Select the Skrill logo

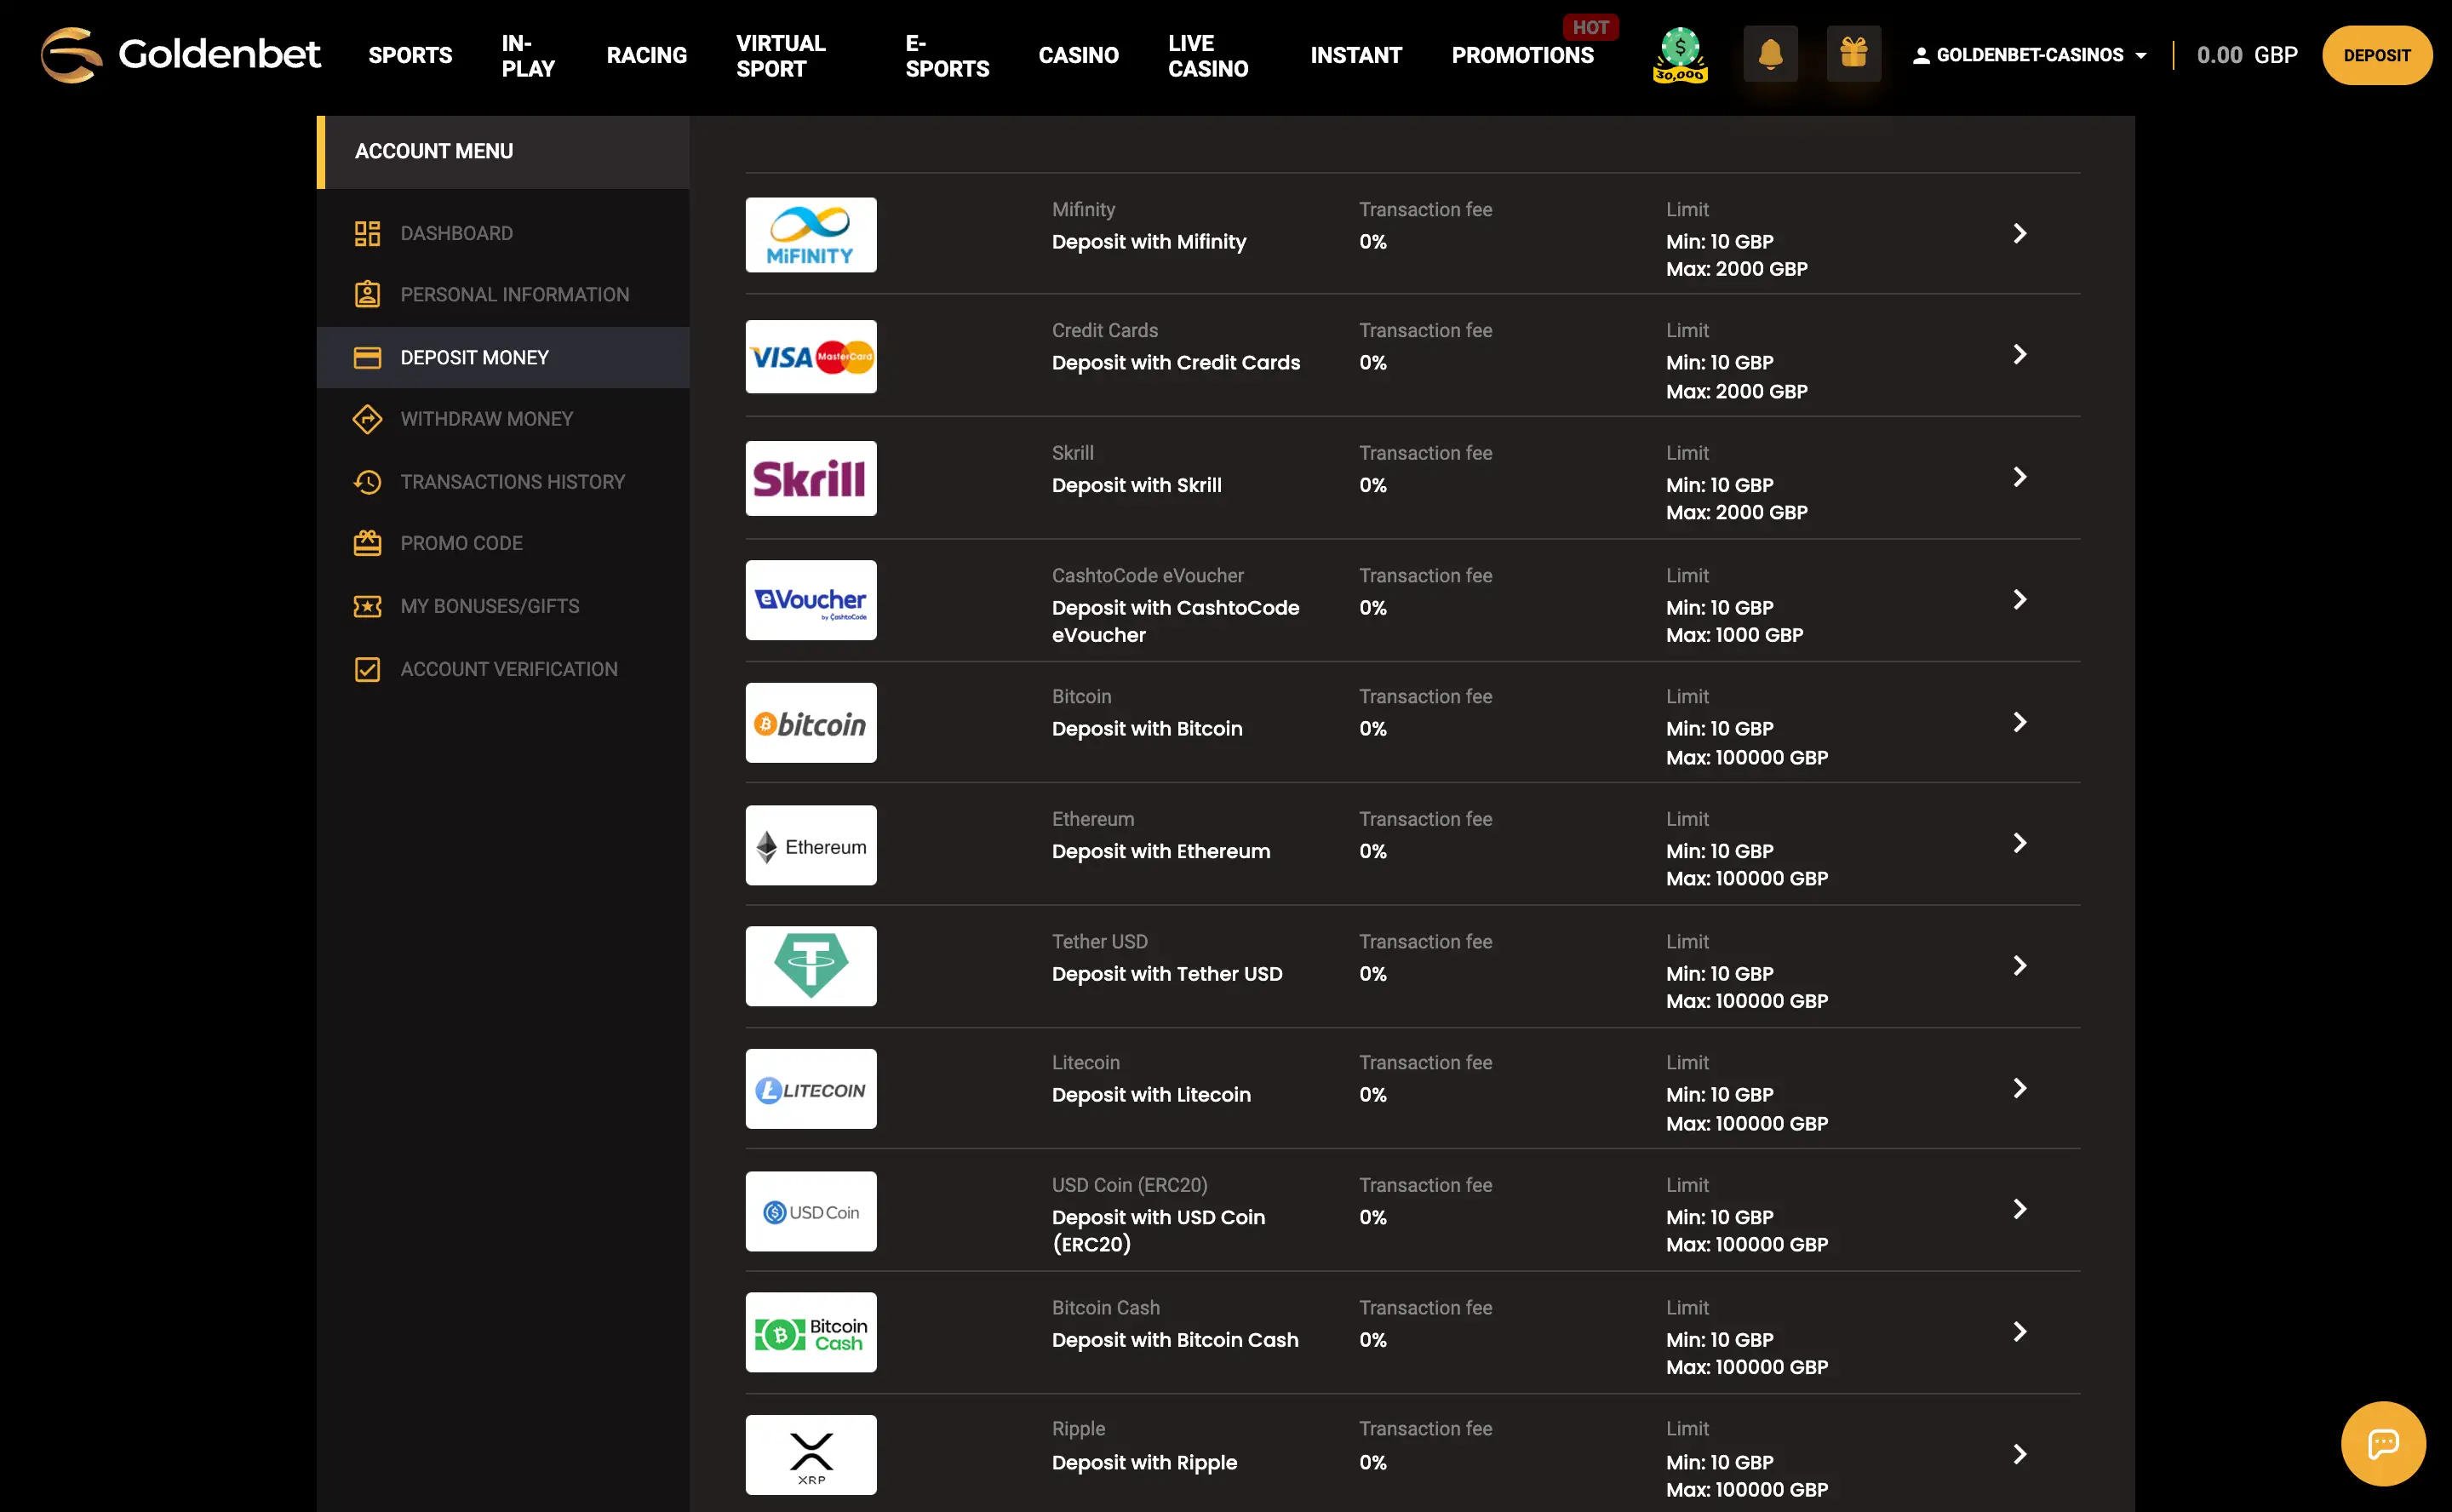(811, 478)
